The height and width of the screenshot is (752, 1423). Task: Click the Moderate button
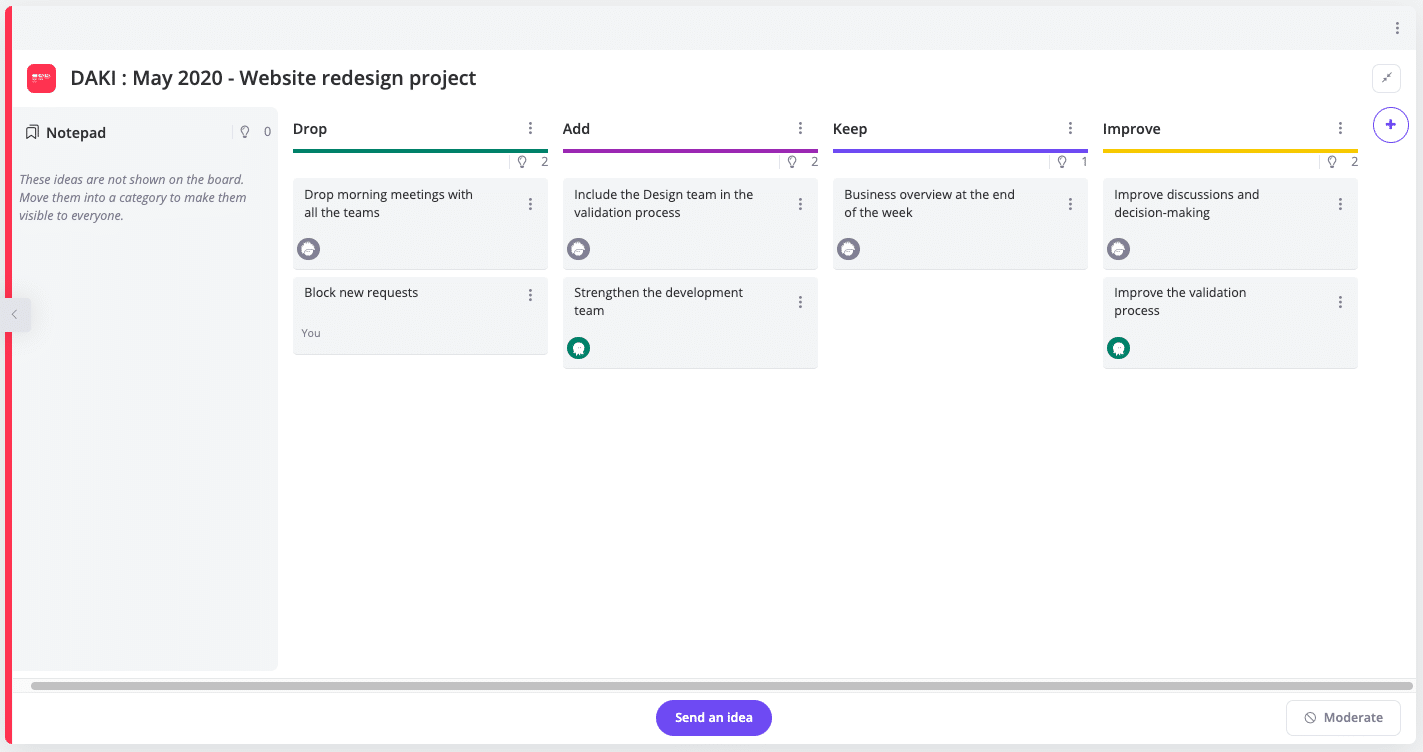tap(1343, 717)
